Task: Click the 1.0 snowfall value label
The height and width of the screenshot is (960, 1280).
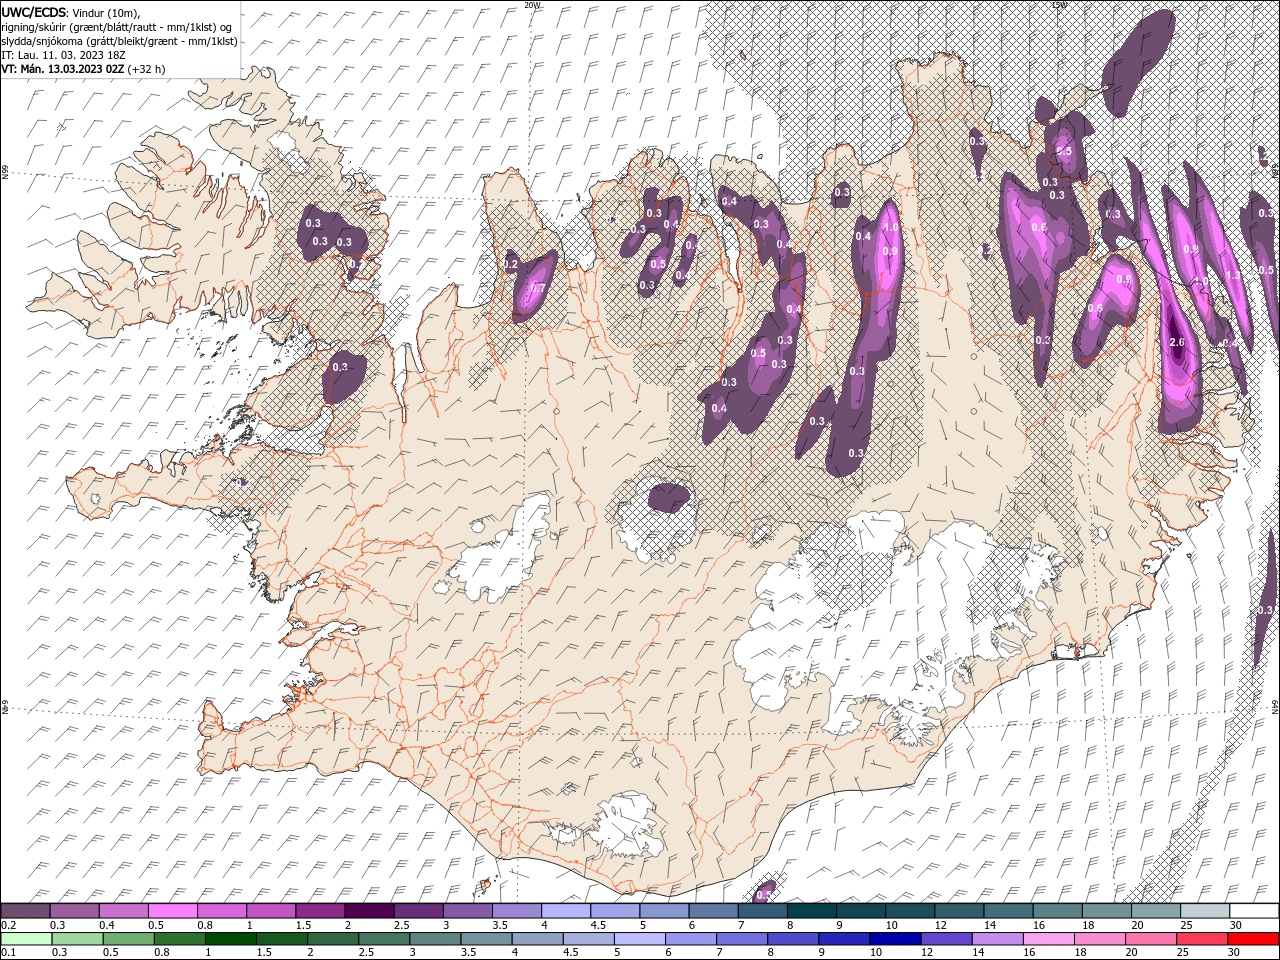Action: (891, 228)
